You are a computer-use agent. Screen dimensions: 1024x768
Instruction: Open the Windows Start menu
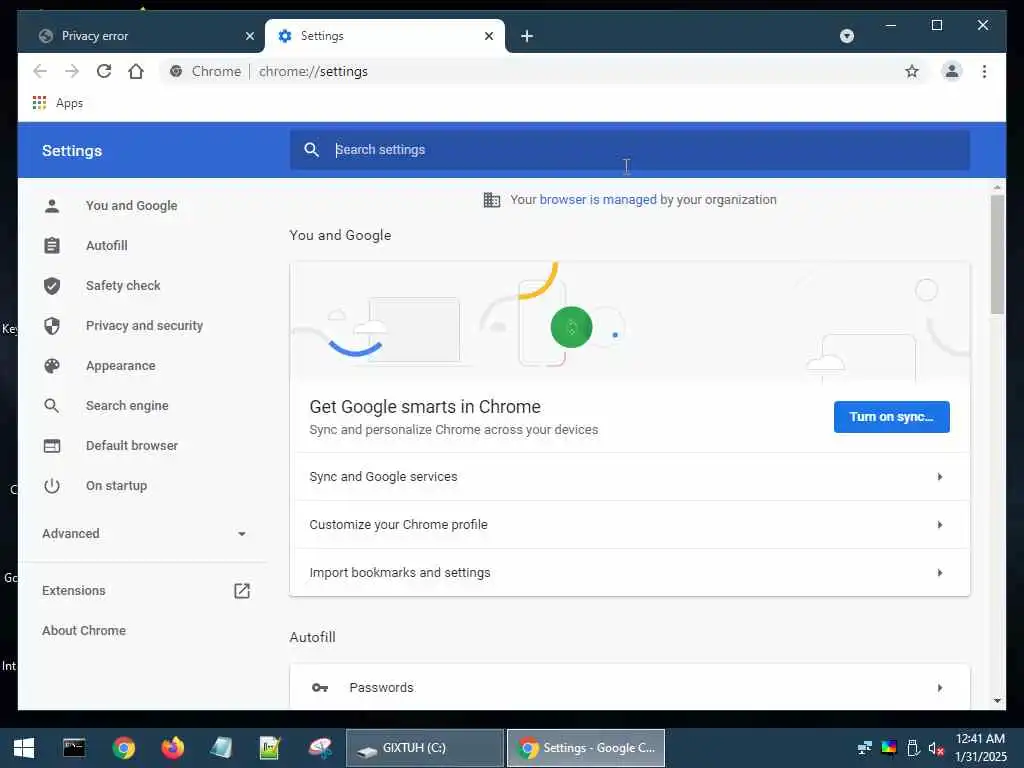[24, 748]
